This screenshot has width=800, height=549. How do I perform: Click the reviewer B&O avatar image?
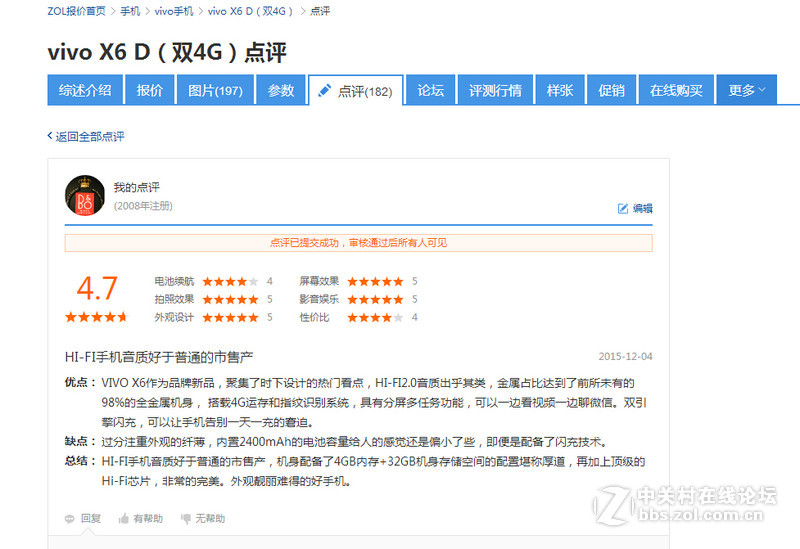tap(85, 195)
